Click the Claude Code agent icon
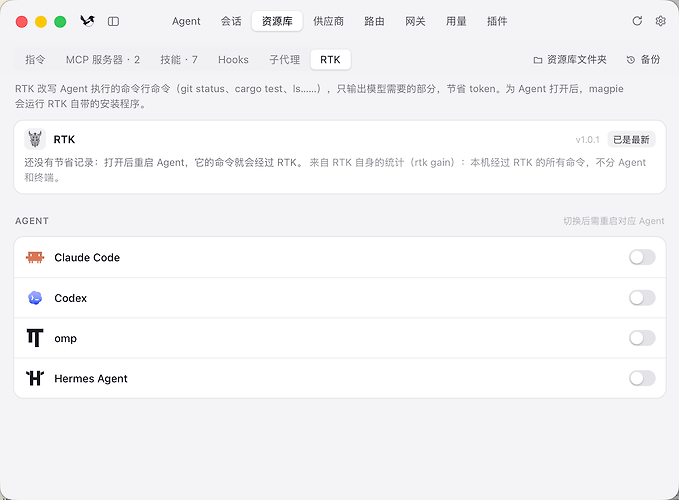 click(x=35, y=257)
